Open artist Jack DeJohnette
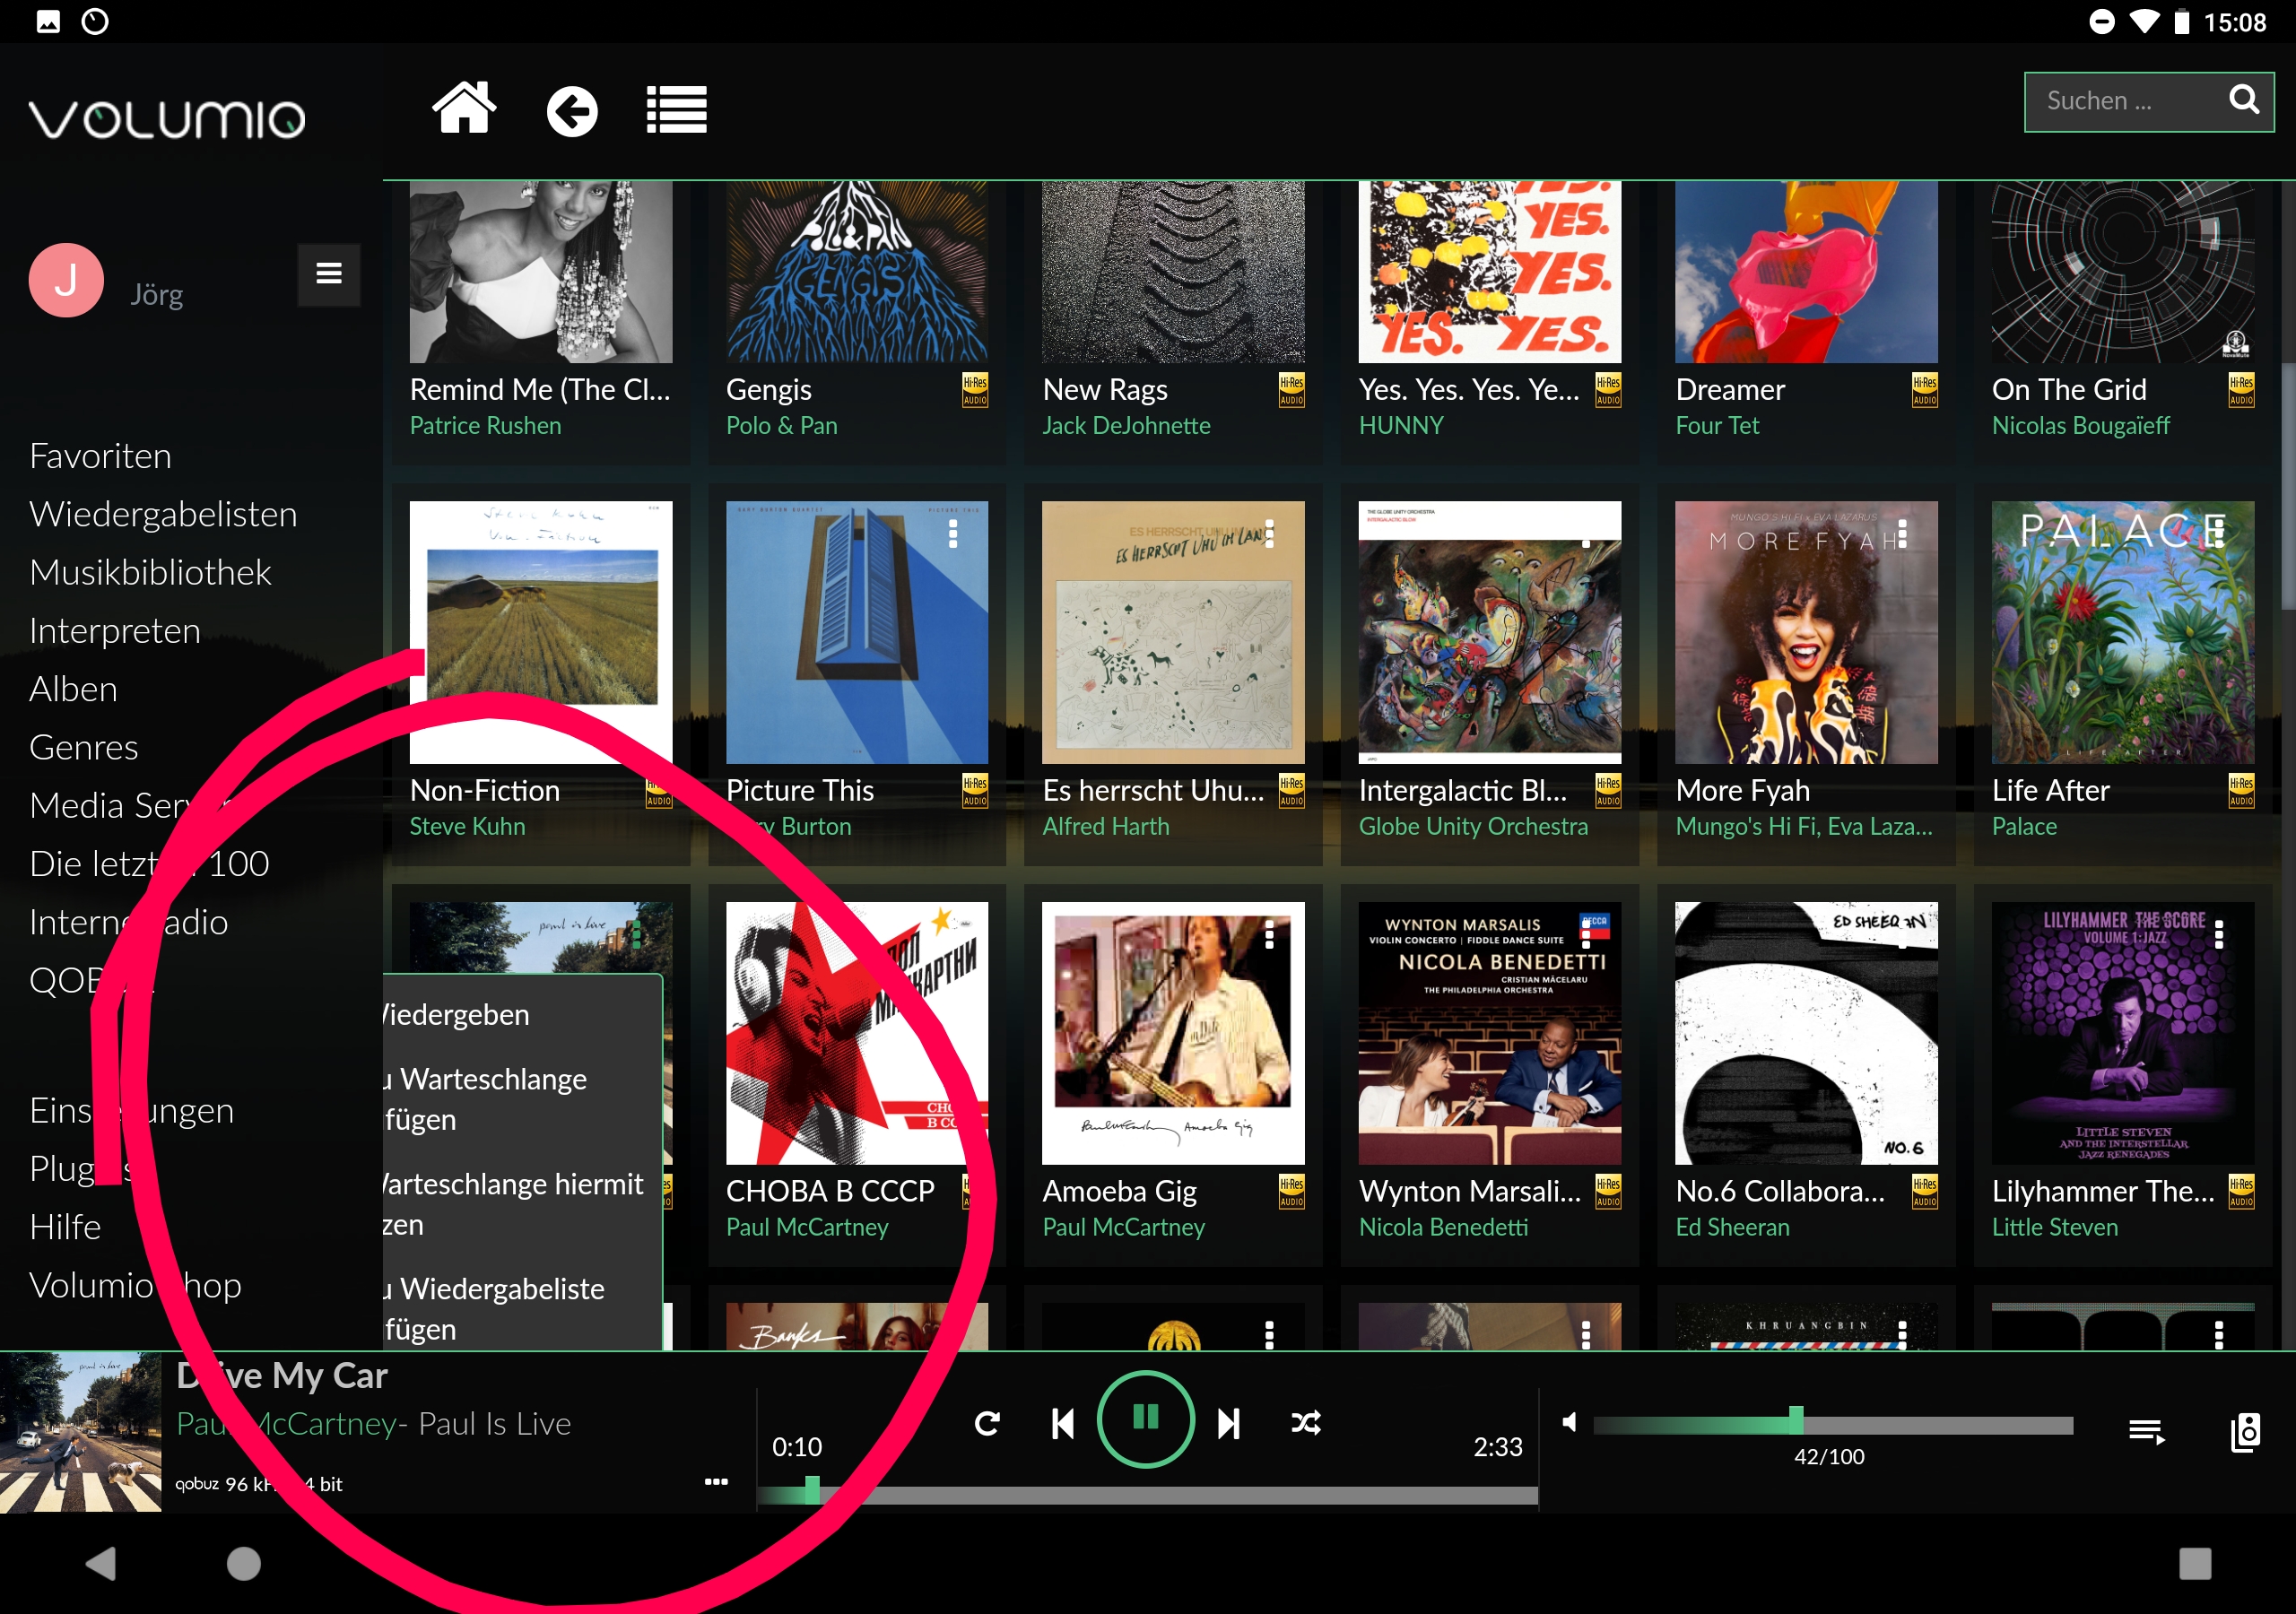 (x=1126, y=425)
